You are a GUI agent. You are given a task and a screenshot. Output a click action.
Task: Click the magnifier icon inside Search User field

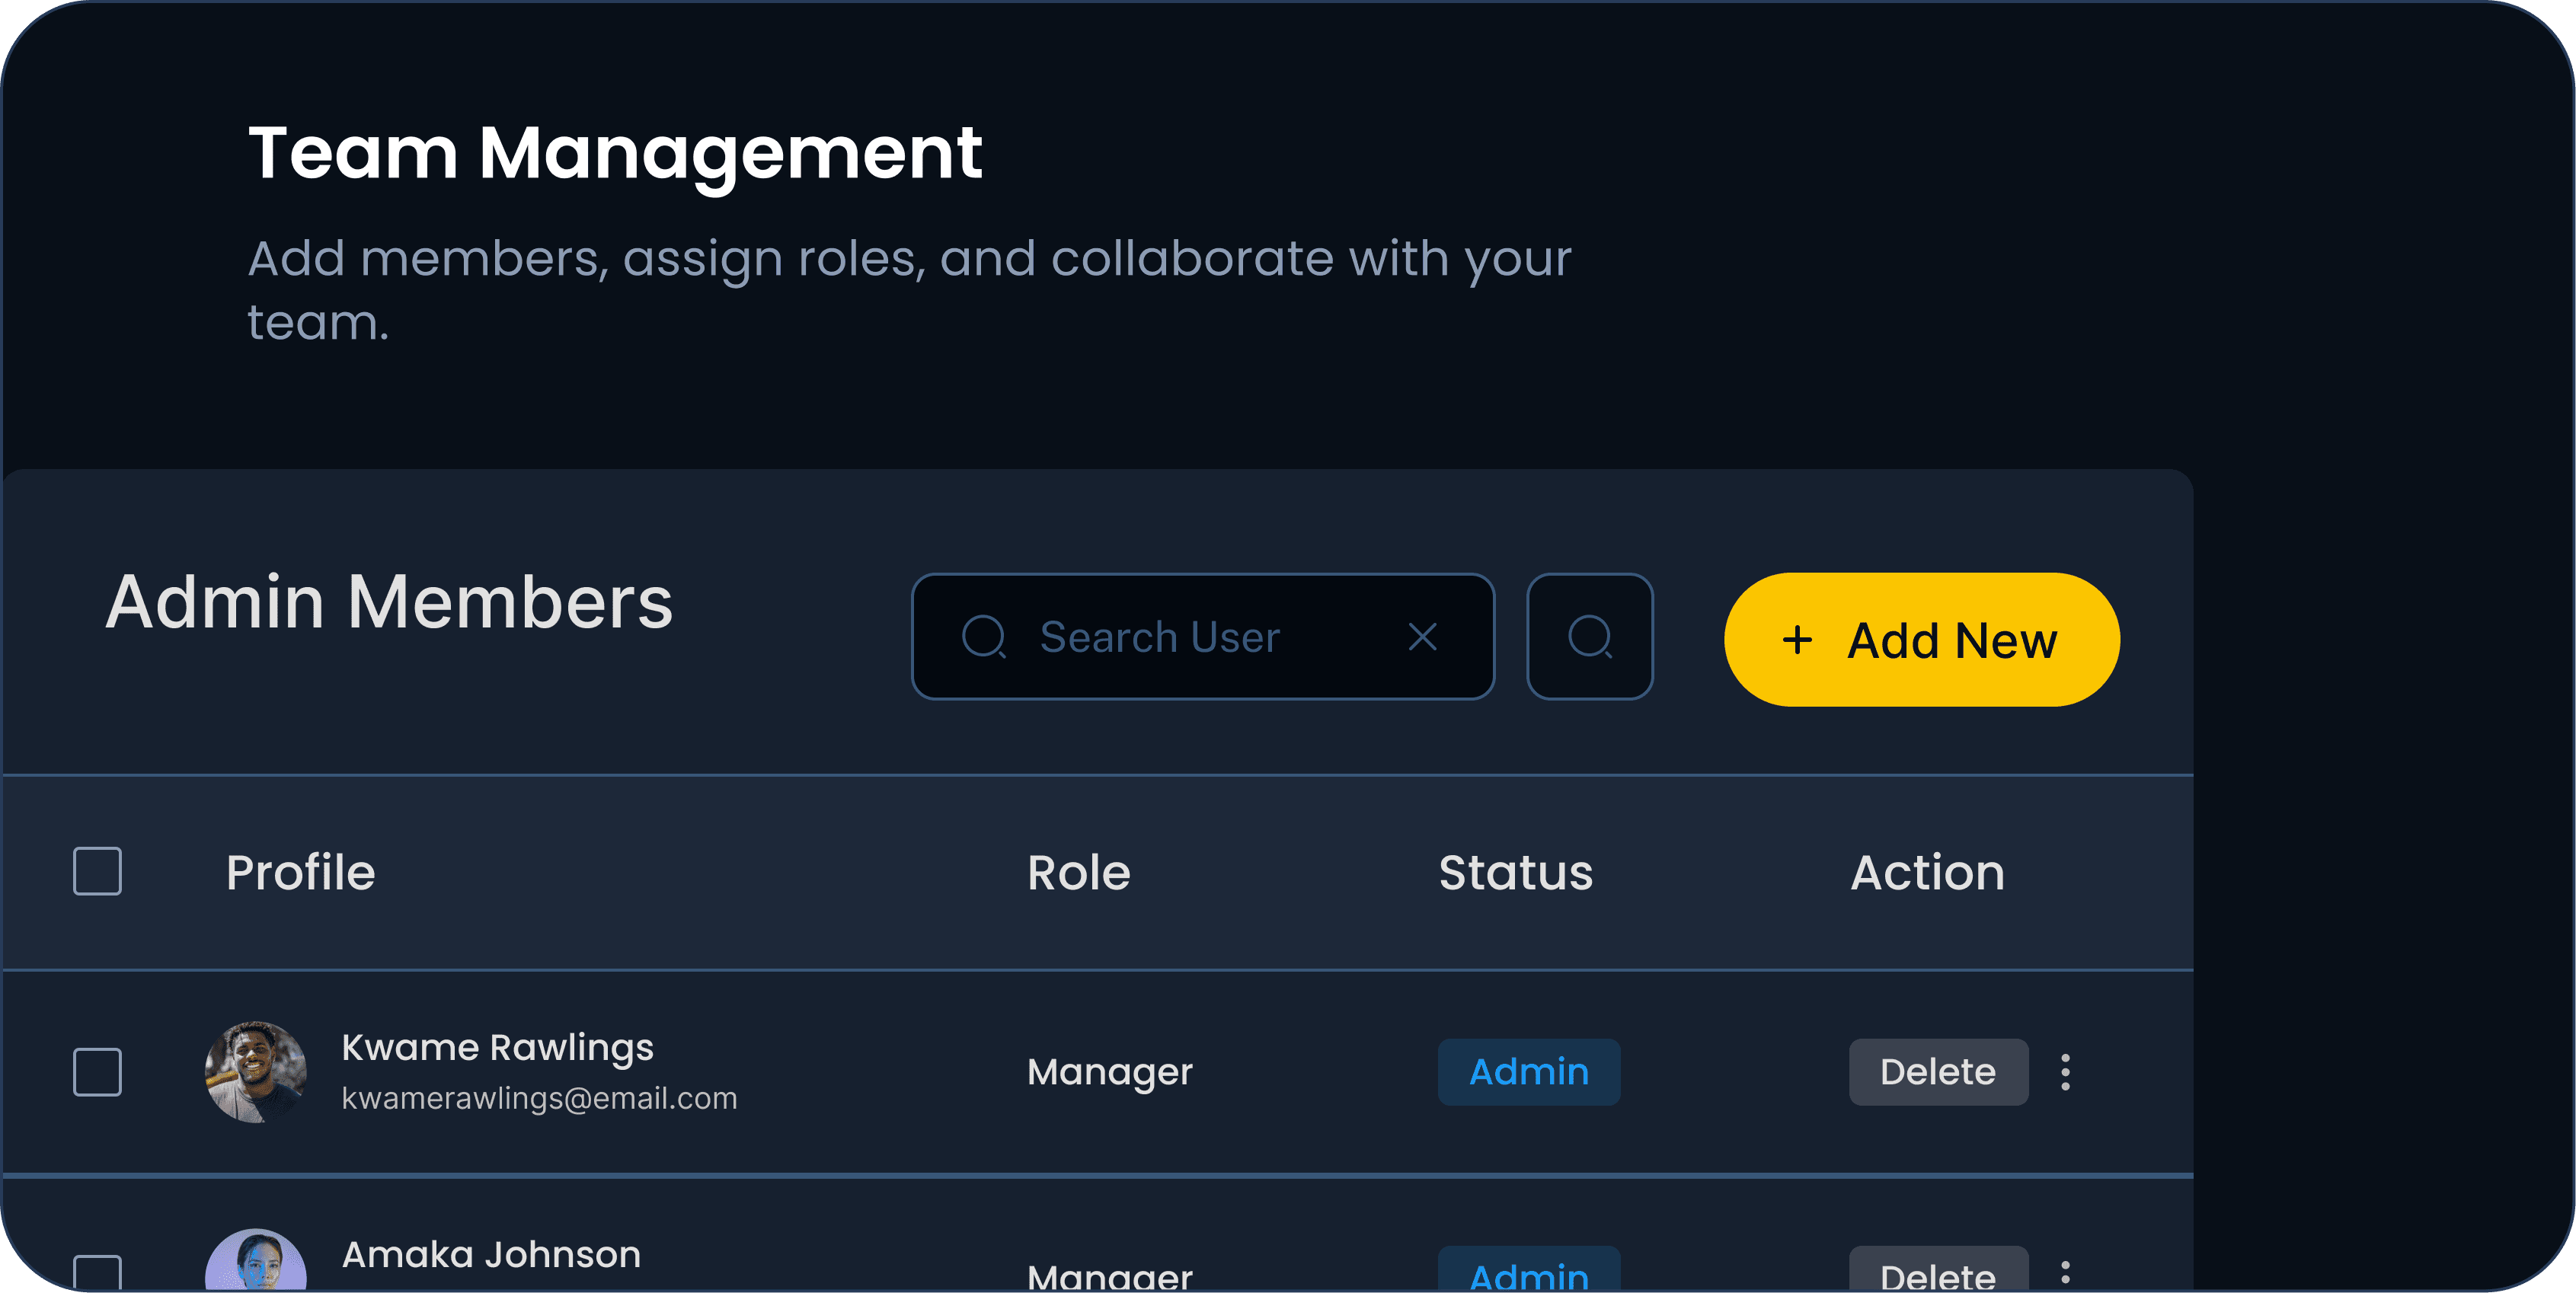(x=985, y=637)
